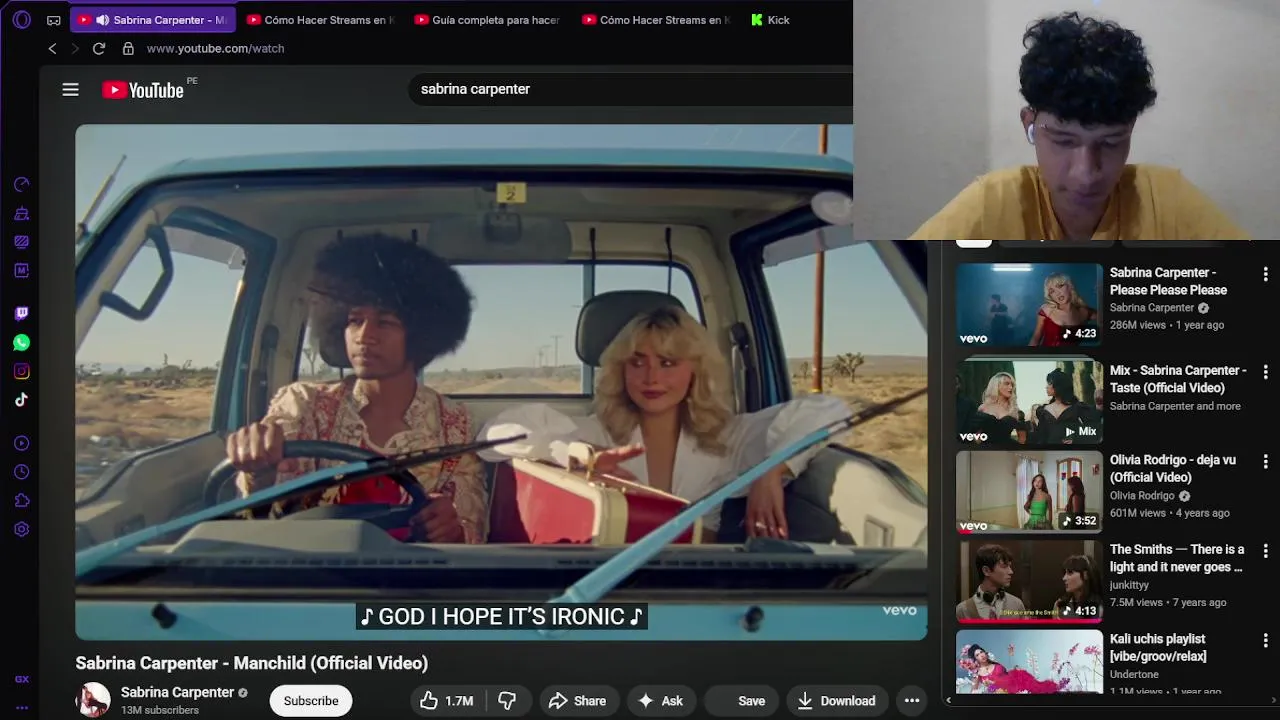Click the Ask AI button

[660, 701]
